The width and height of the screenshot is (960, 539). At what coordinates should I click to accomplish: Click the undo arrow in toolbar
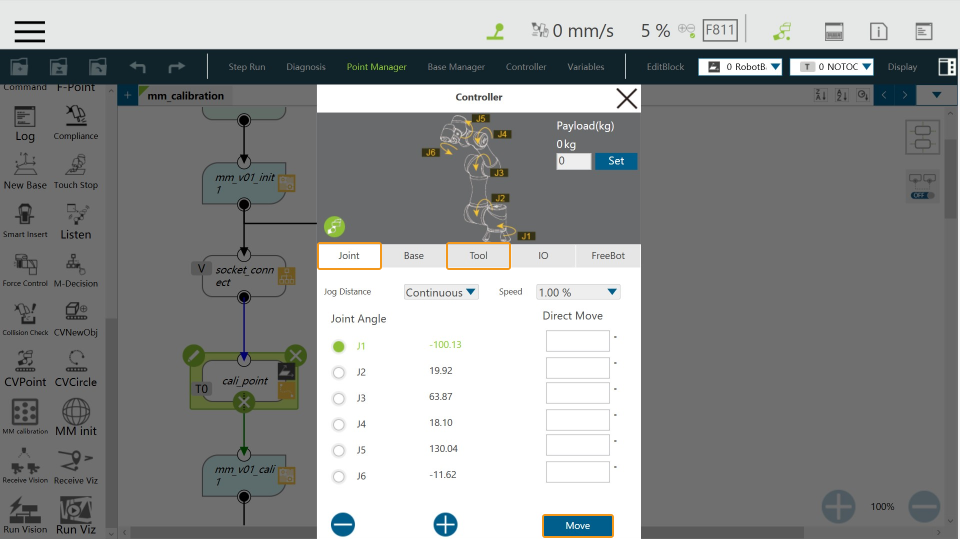click(x=138, y=67)
